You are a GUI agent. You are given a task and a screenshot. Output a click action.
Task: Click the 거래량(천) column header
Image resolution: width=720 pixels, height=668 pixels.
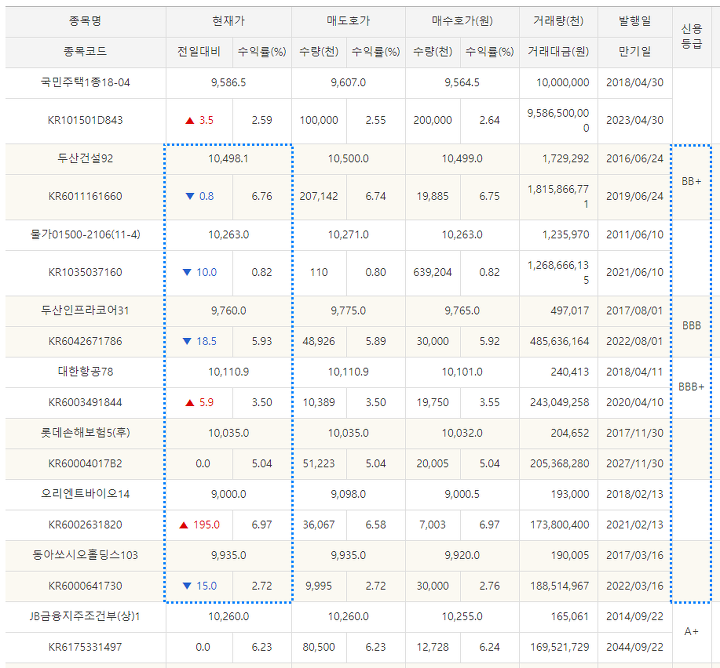click(x=558, y=21)
